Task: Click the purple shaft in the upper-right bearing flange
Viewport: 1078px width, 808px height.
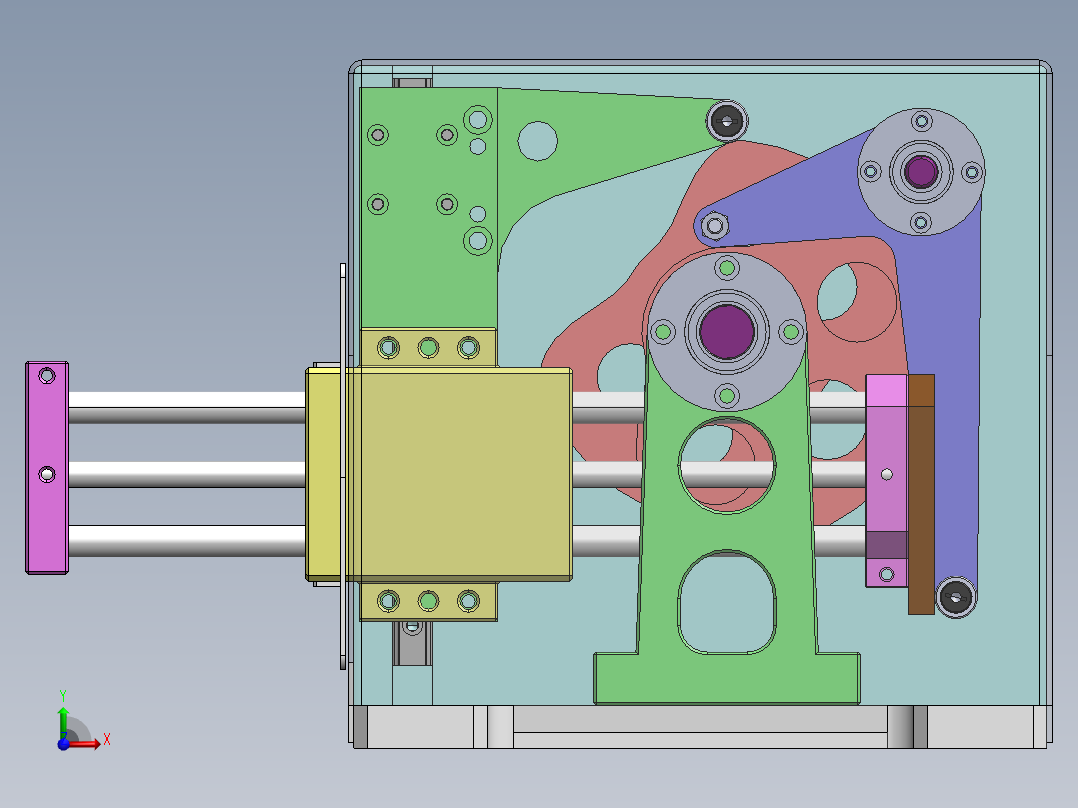Action: pos(921,171)
